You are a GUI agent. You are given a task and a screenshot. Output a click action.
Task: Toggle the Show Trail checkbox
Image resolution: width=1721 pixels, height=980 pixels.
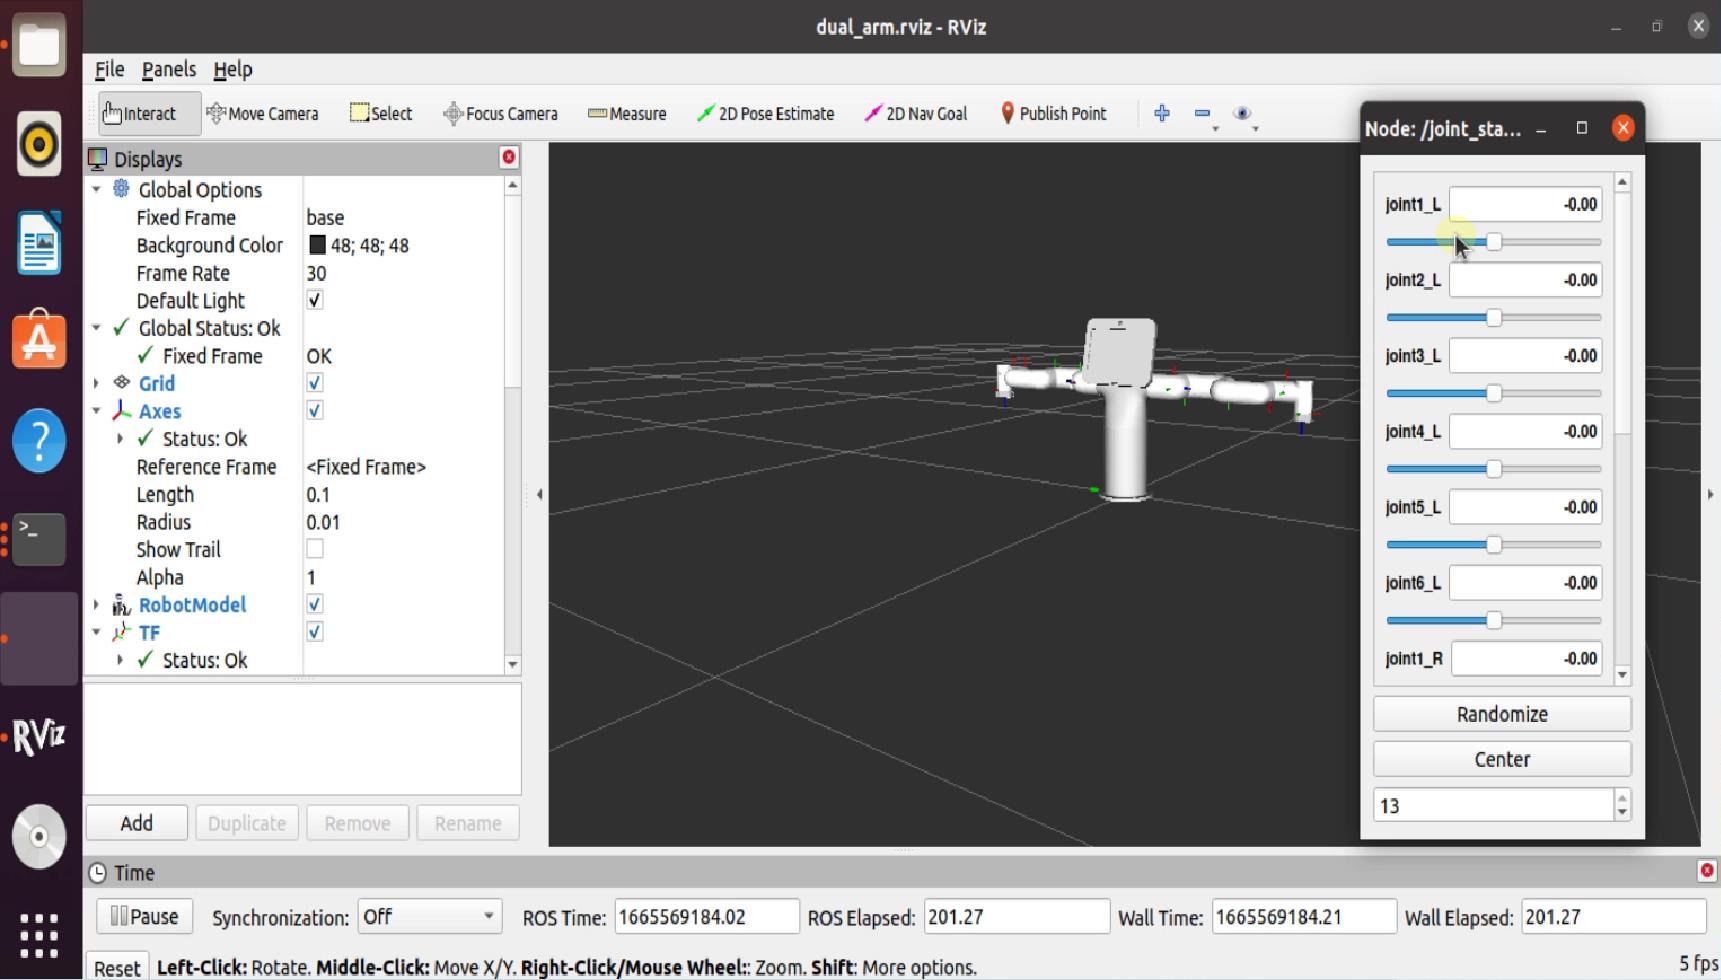[x=315, y=549]
